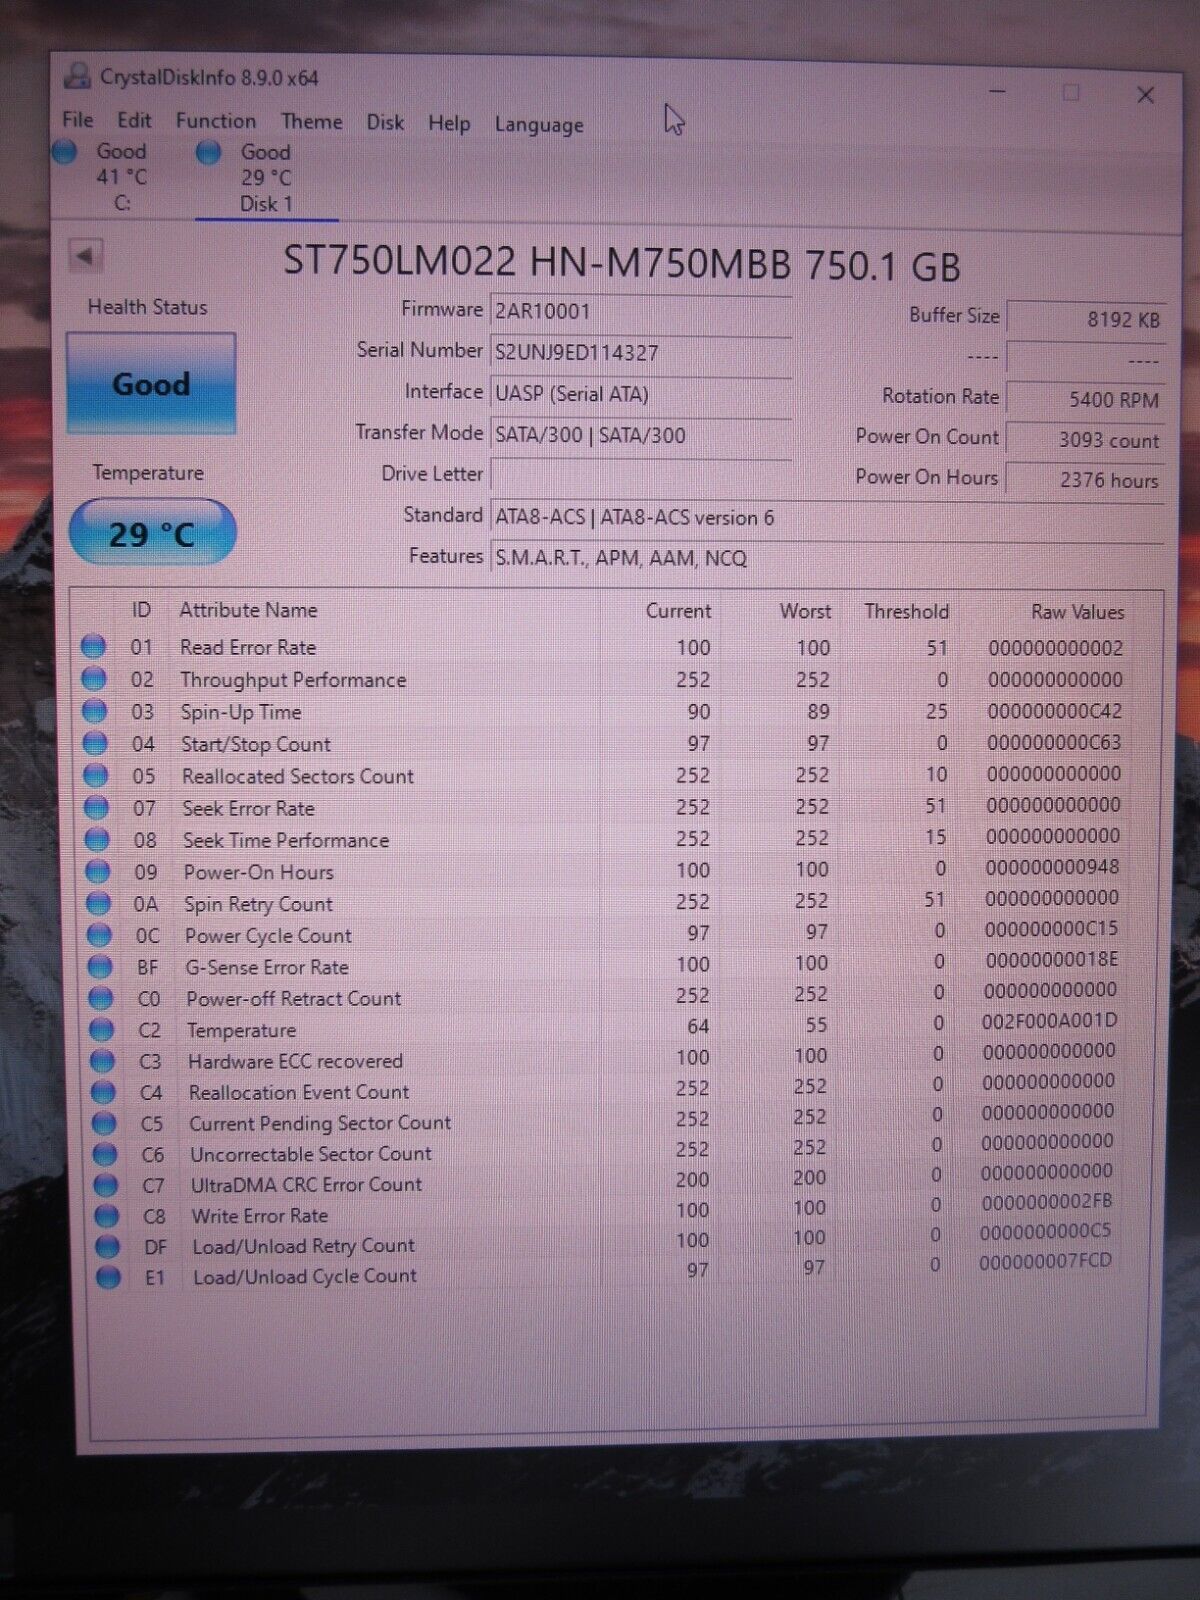
Task: Click the previous disk arrow button
Action: [x=86, y=256]
